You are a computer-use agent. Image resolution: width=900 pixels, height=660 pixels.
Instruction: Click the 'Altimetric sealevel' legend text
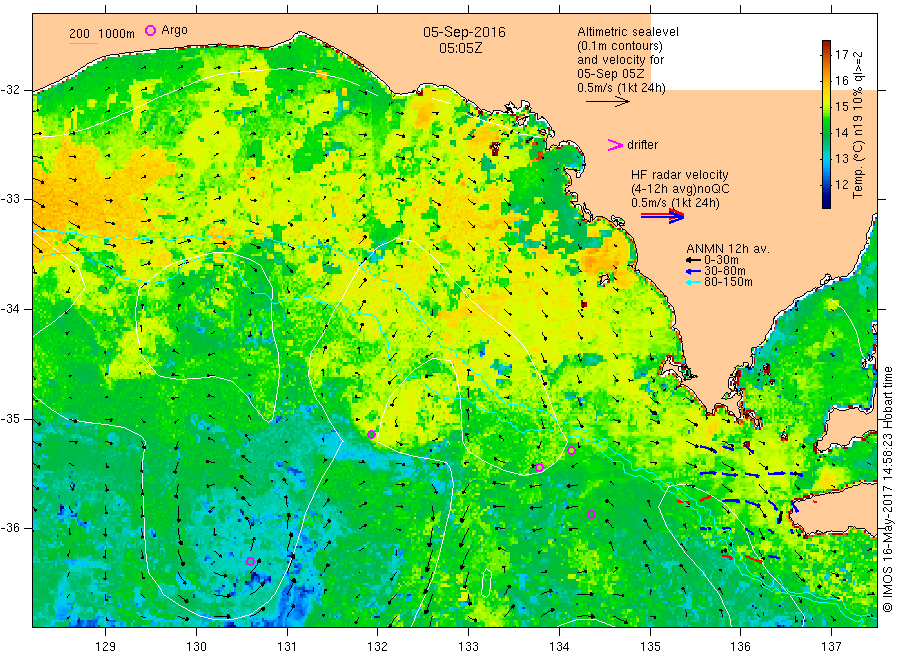pos(628,32)
